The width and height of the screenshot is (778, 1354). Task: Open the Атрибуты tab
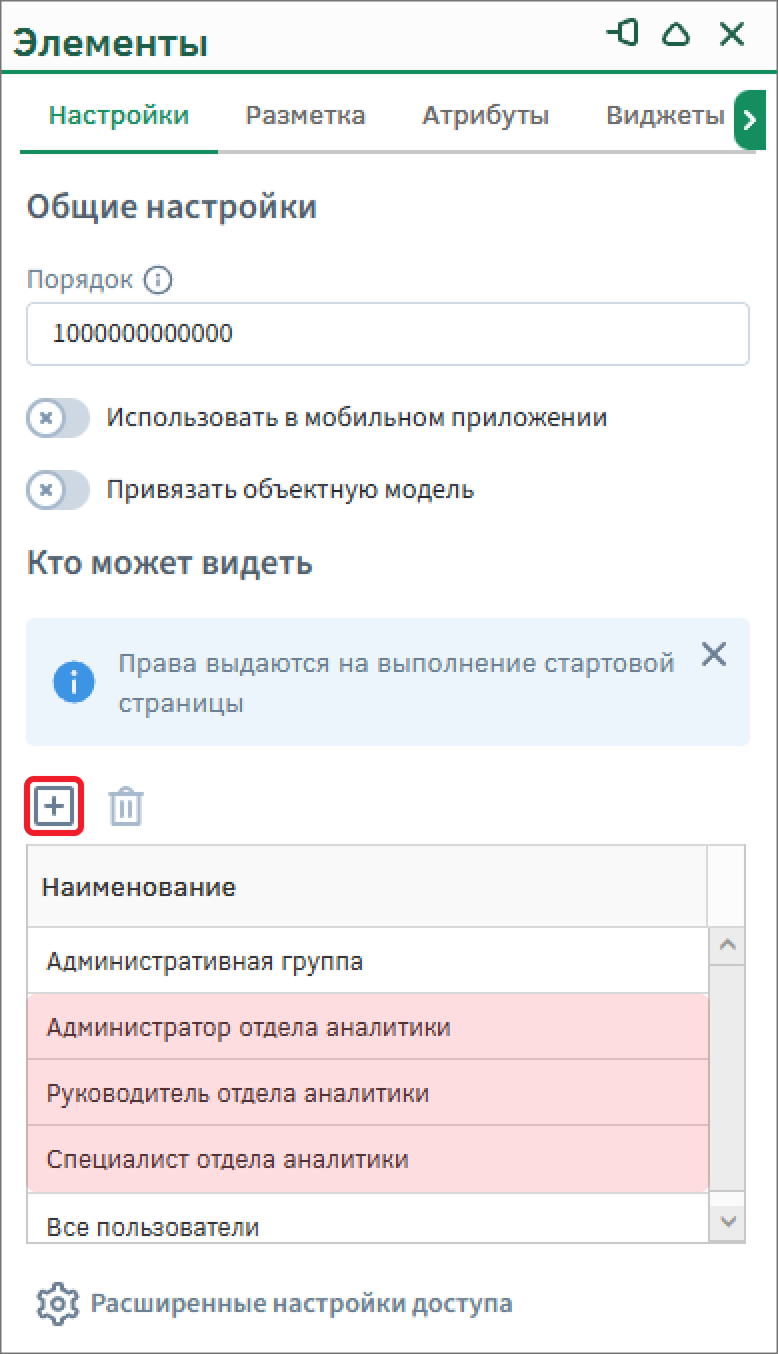click(x=487, y=115)
